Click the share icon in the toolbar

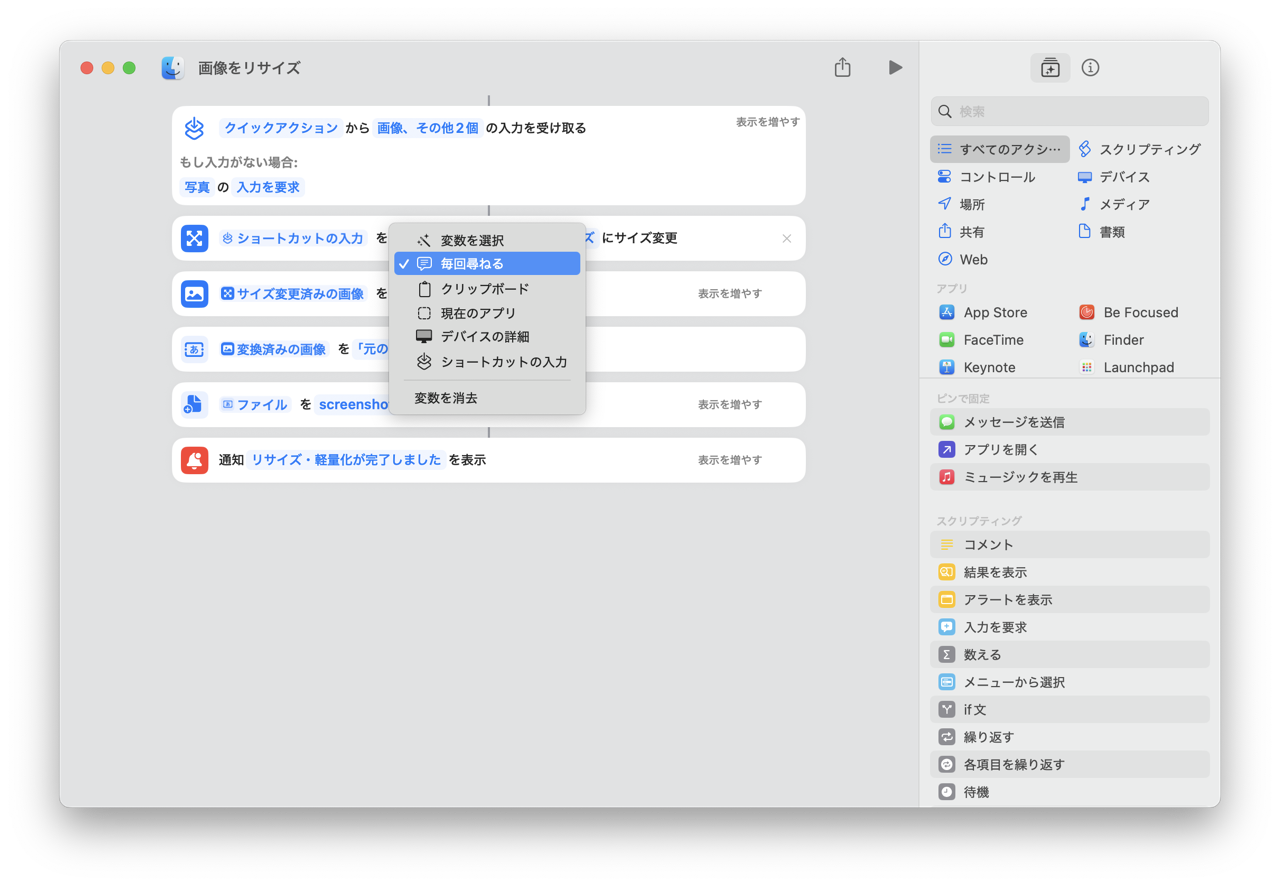843,67
